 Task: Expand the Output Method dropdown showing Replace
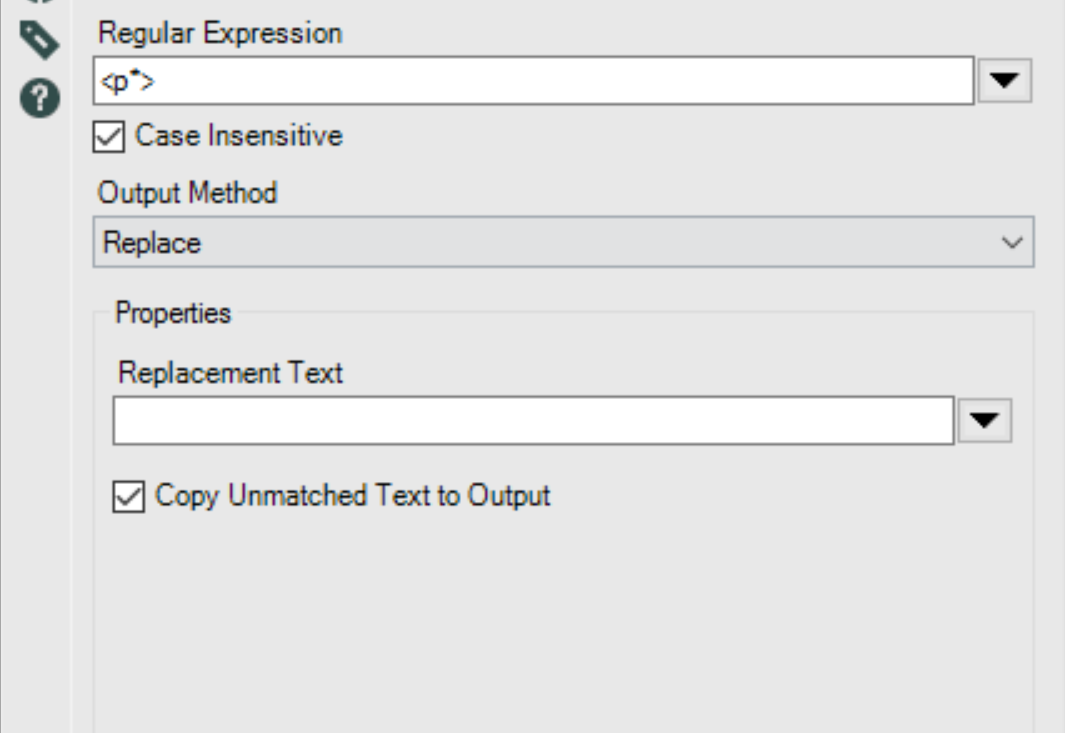(562, 243)
